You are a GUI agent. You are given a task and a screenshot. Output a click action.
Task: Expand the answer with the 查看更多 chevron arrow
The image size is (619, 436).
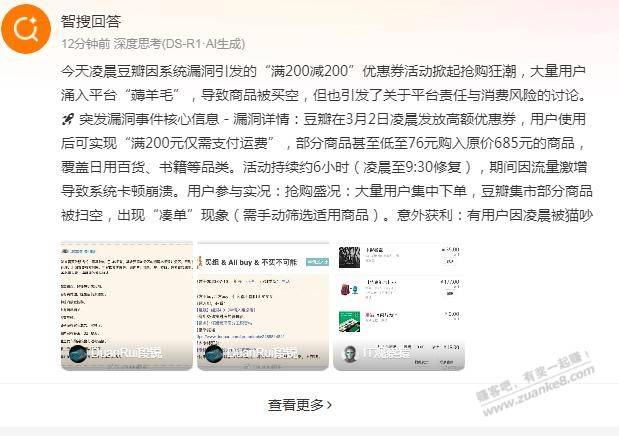click(329, 405)
